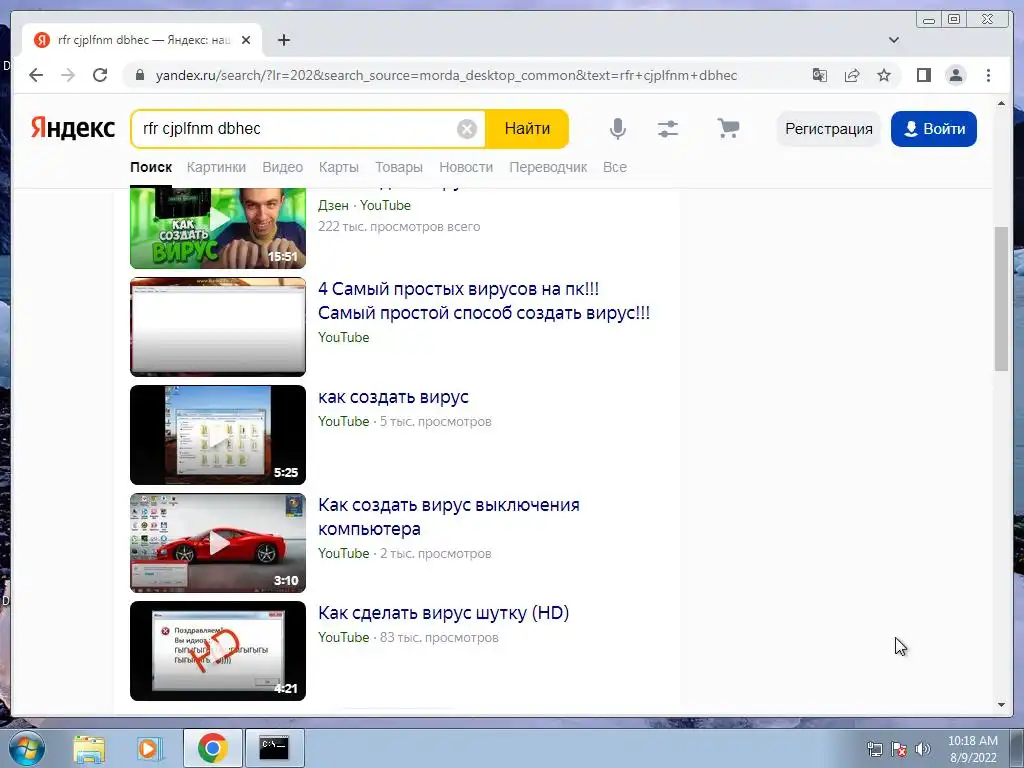Click the page vertical scrollbar thumb

click(1001, 298)
